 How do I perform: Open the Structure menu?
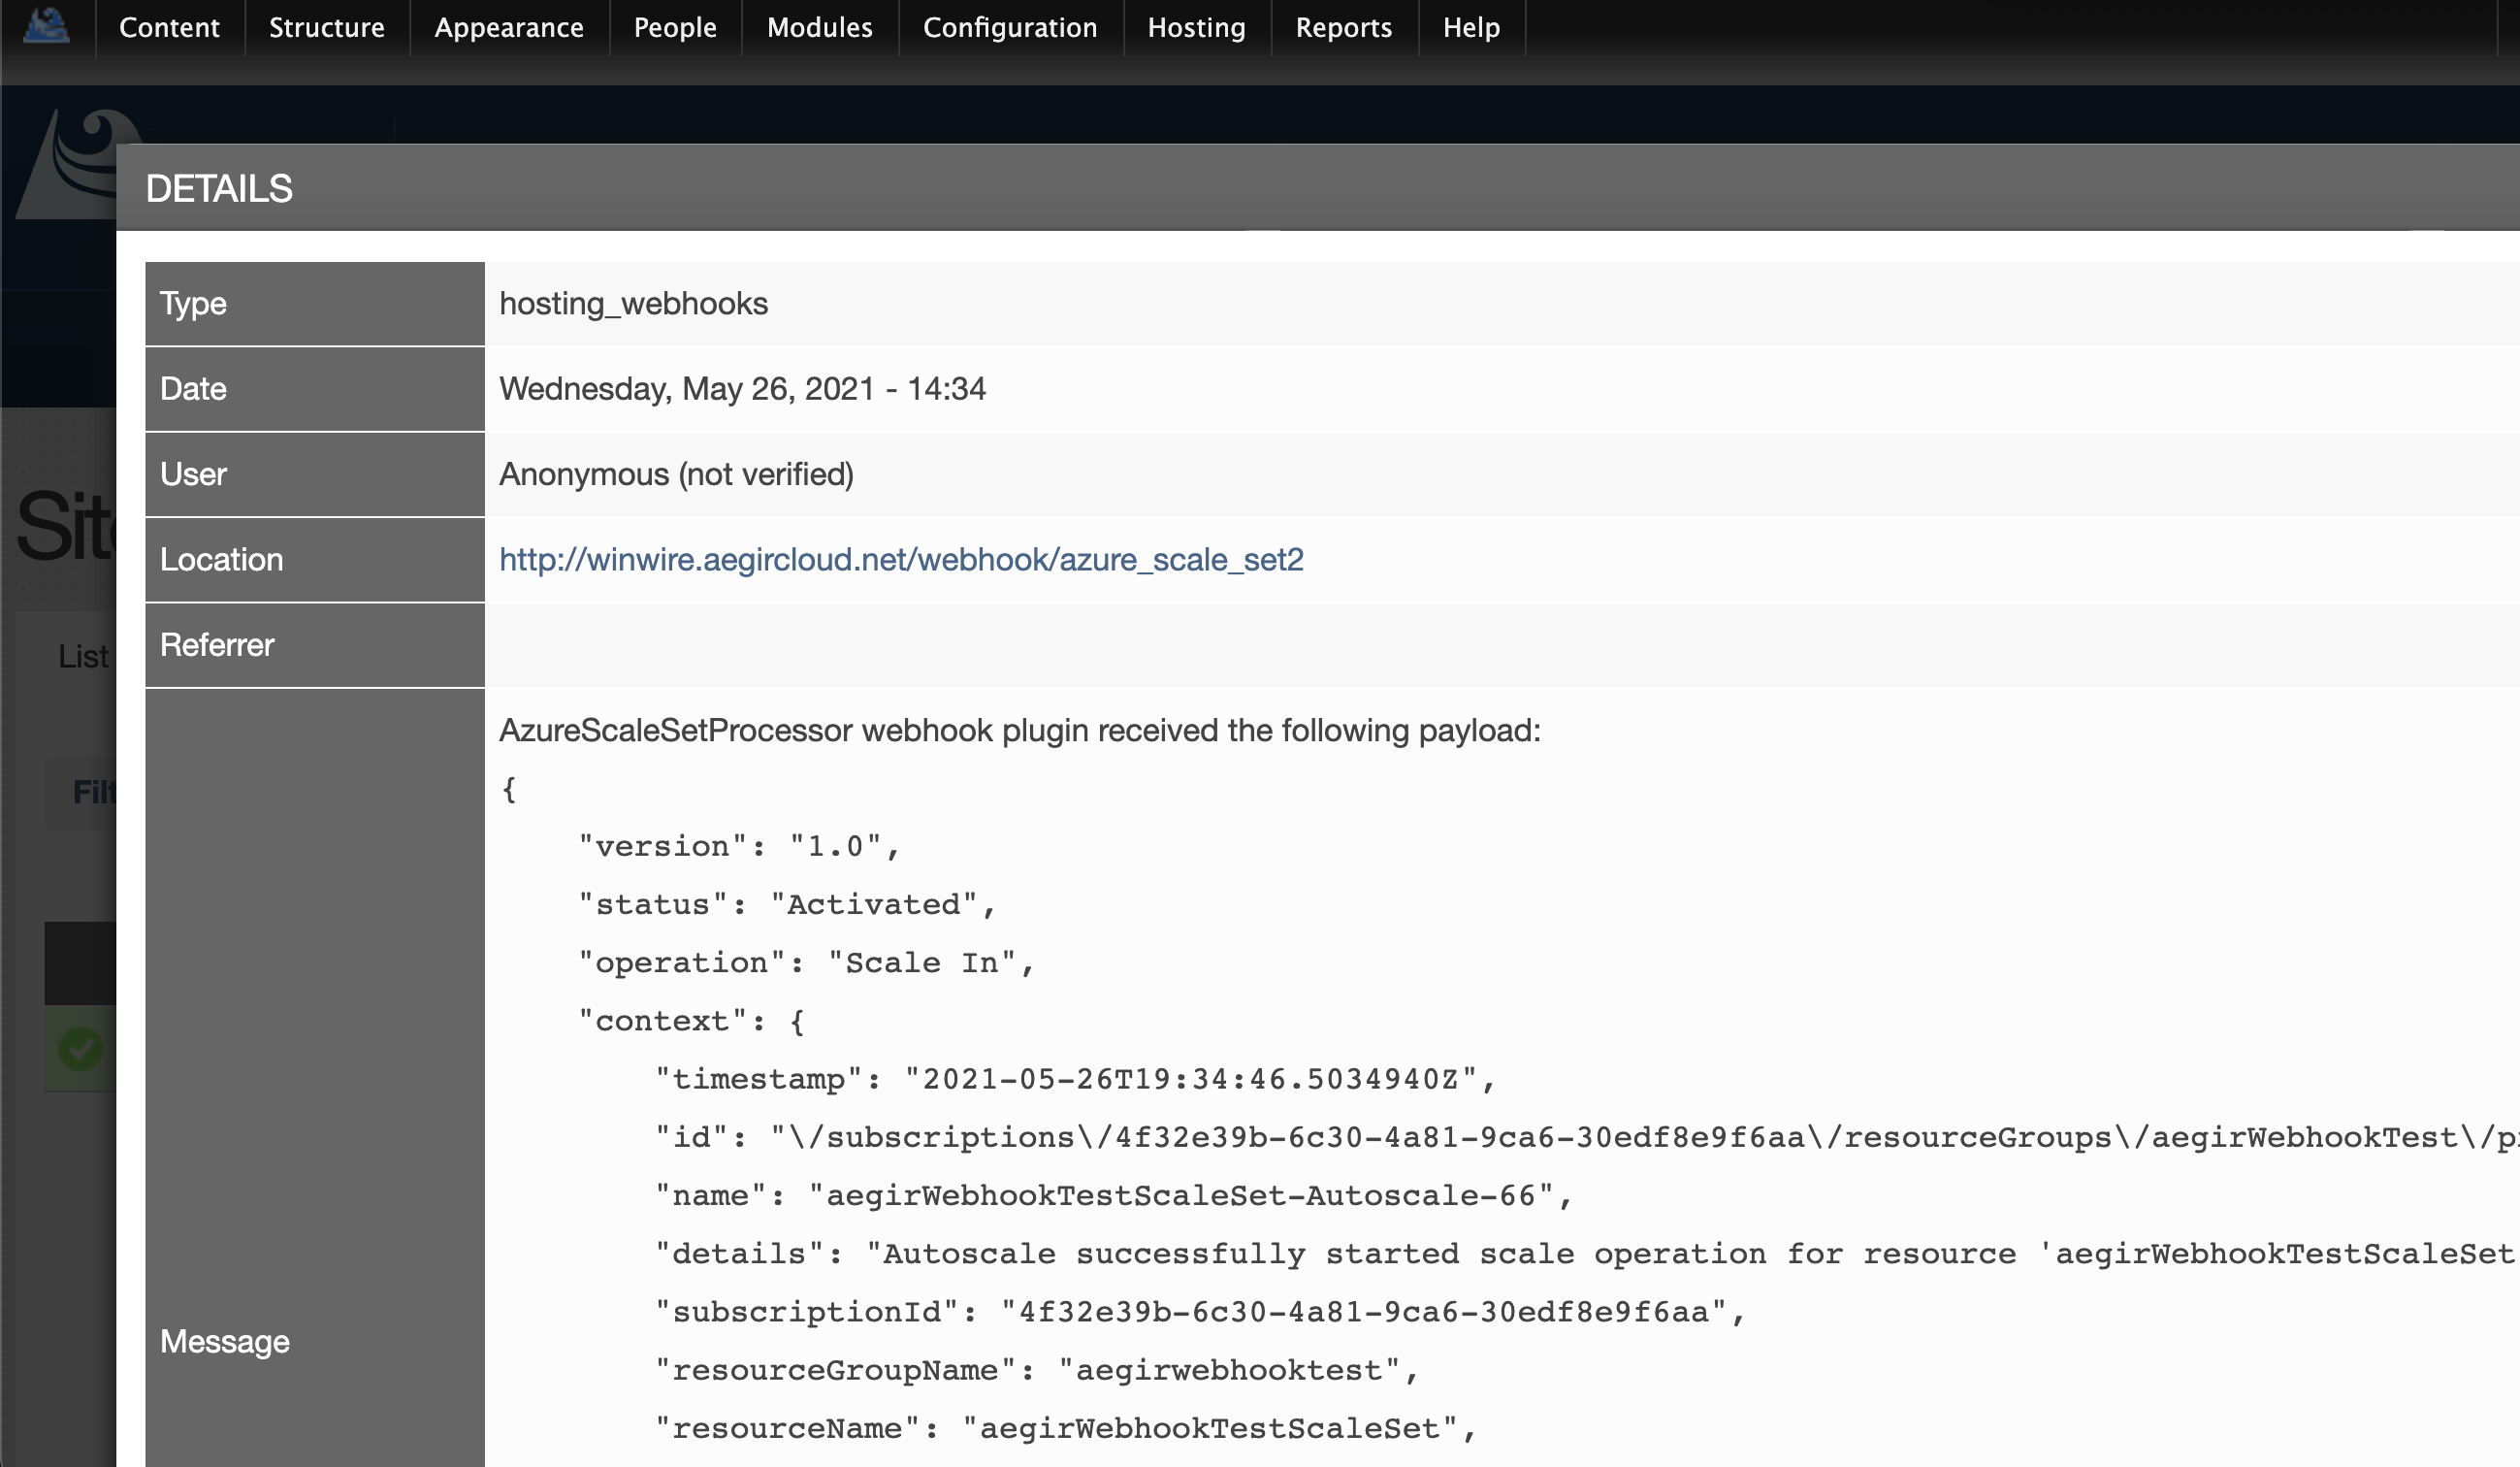tap(323, 28)
